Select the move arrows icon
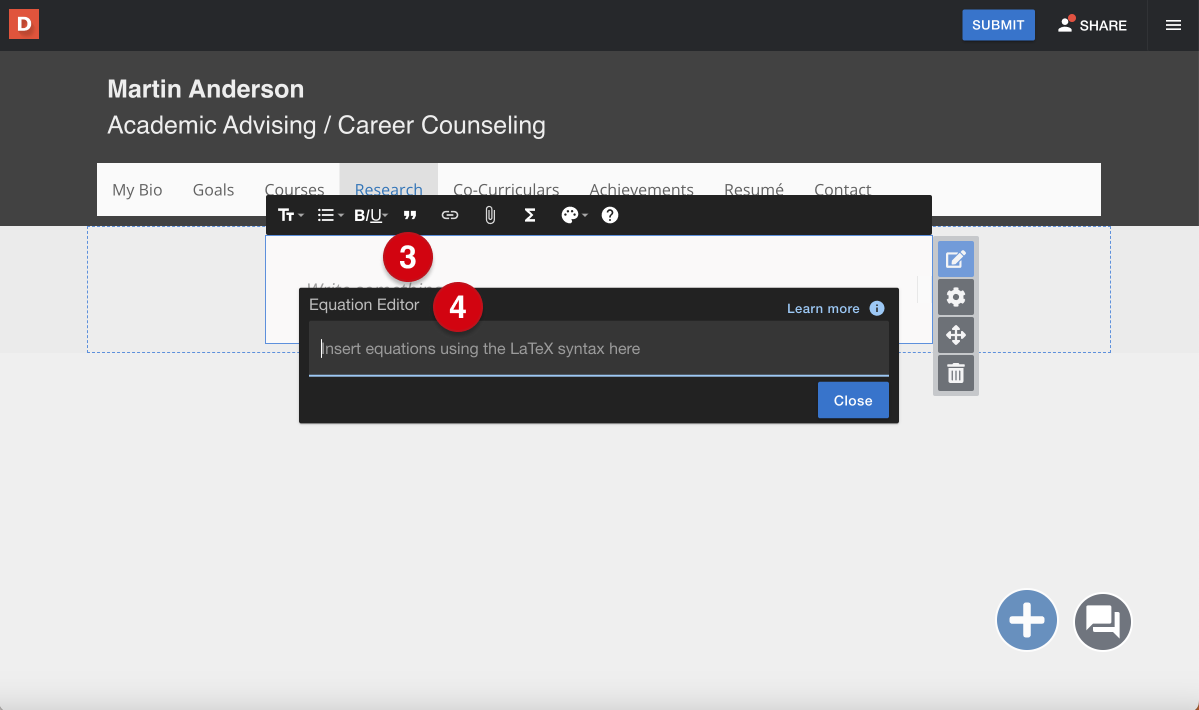The image size is (1199, 710). coord(955,334)
